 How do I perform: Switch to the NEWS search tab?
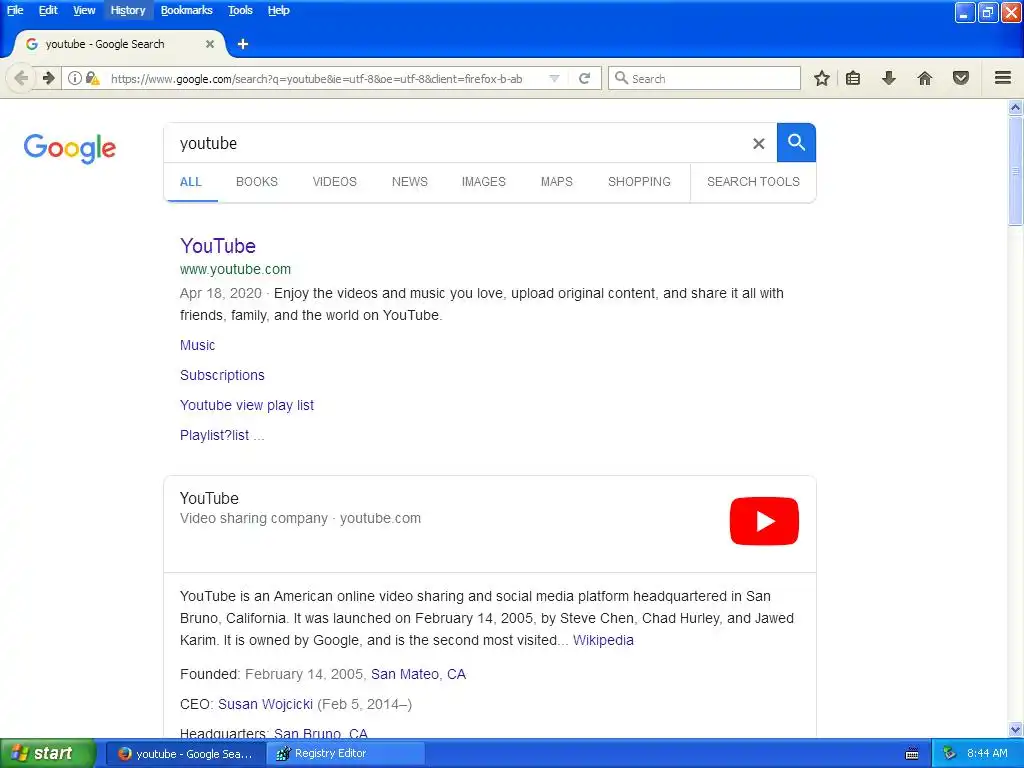tap(409, 182)
